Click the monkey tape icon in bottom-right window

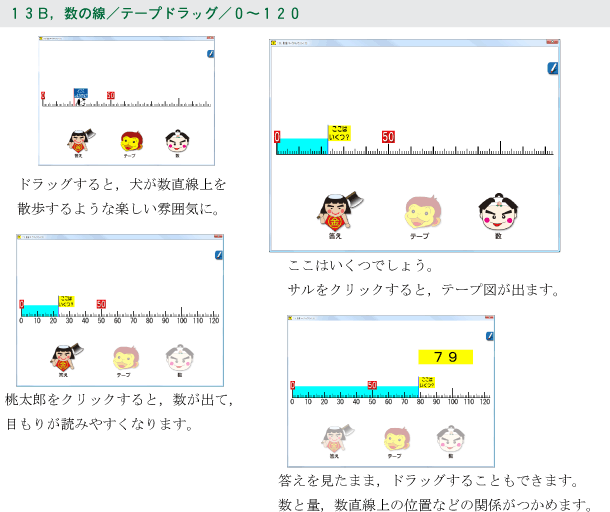397,439
